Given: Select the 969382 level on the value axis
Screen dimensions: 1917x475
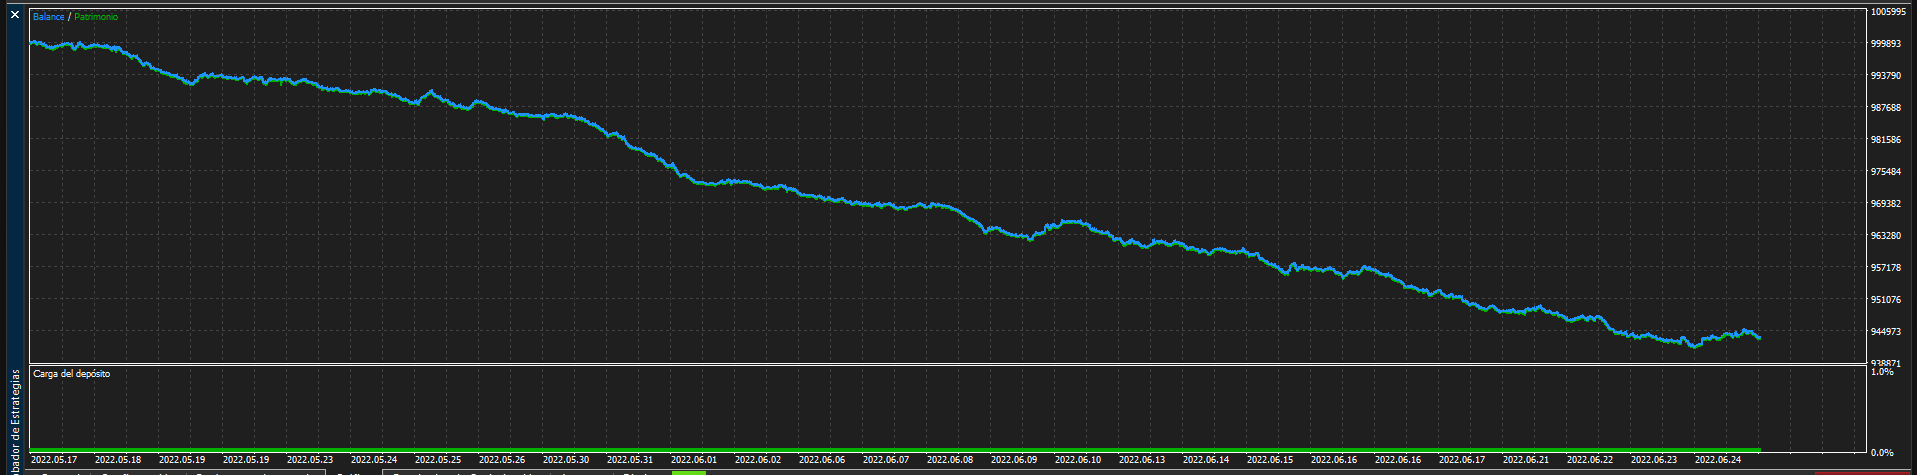Looking at the screenshot, I should click(x=1884, y=204).
